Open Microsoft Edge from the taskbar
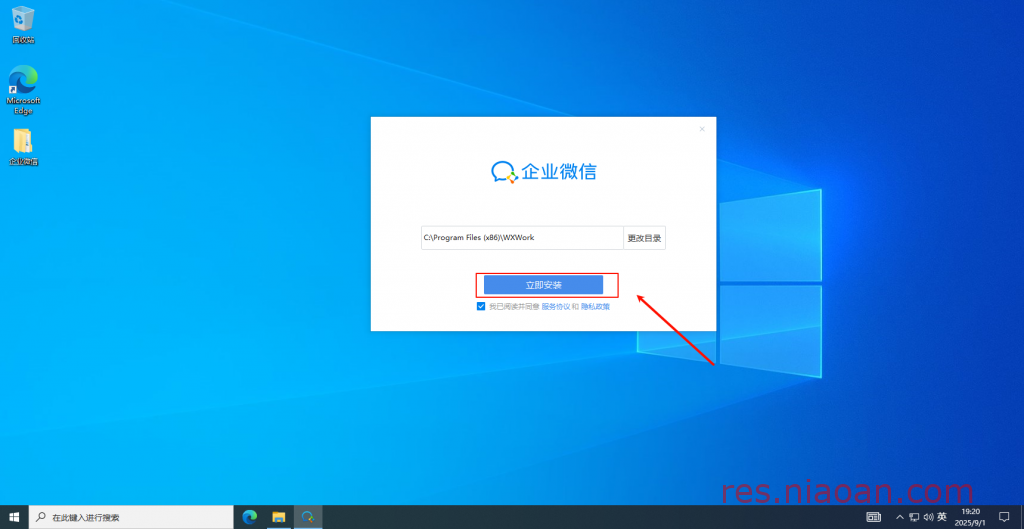 [249, 517]
